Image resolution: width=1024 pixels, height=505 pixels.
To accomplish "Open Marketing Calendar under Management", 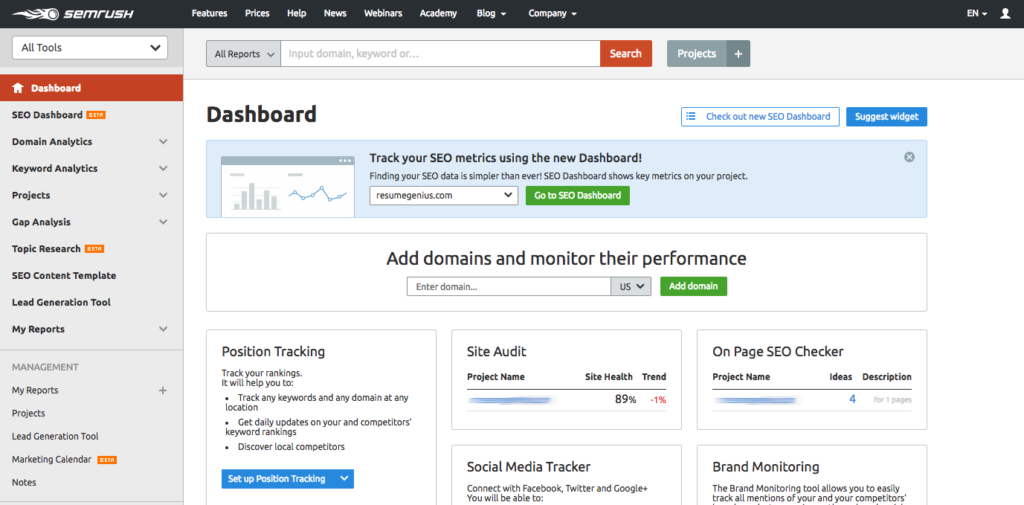I will click(52, 459).
